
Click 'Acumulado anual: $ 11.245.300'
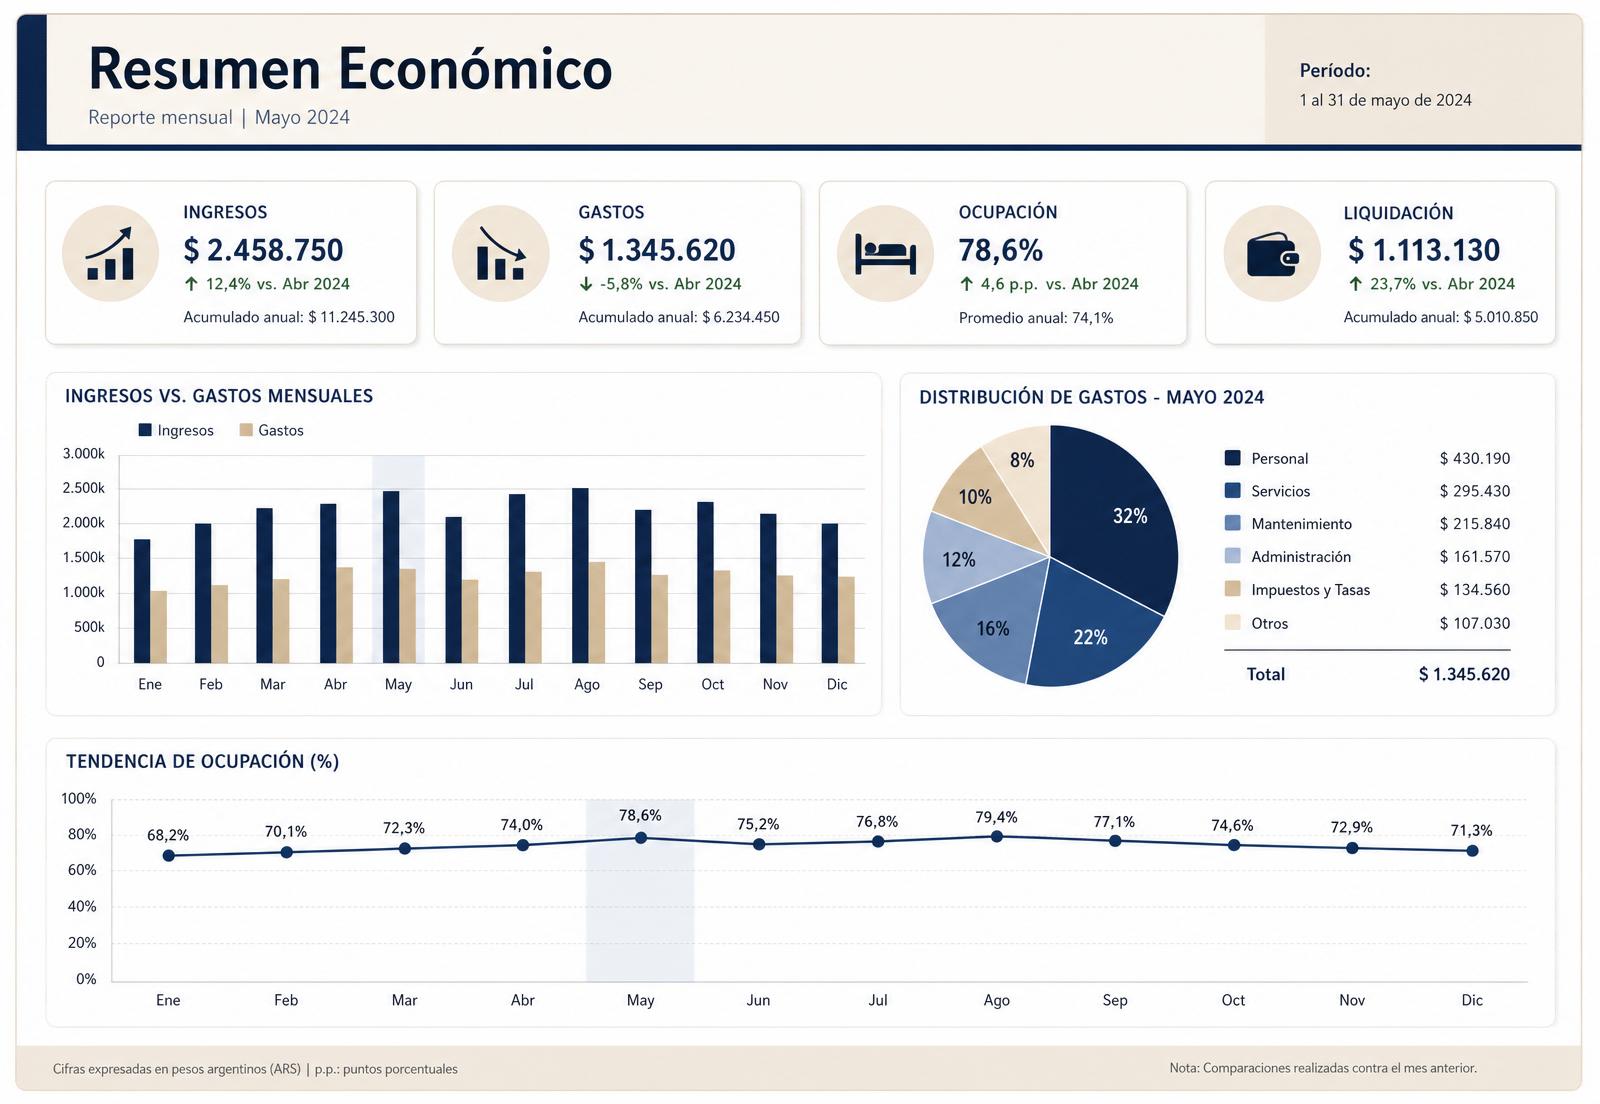pyautogui.click(x=289, y=317)
